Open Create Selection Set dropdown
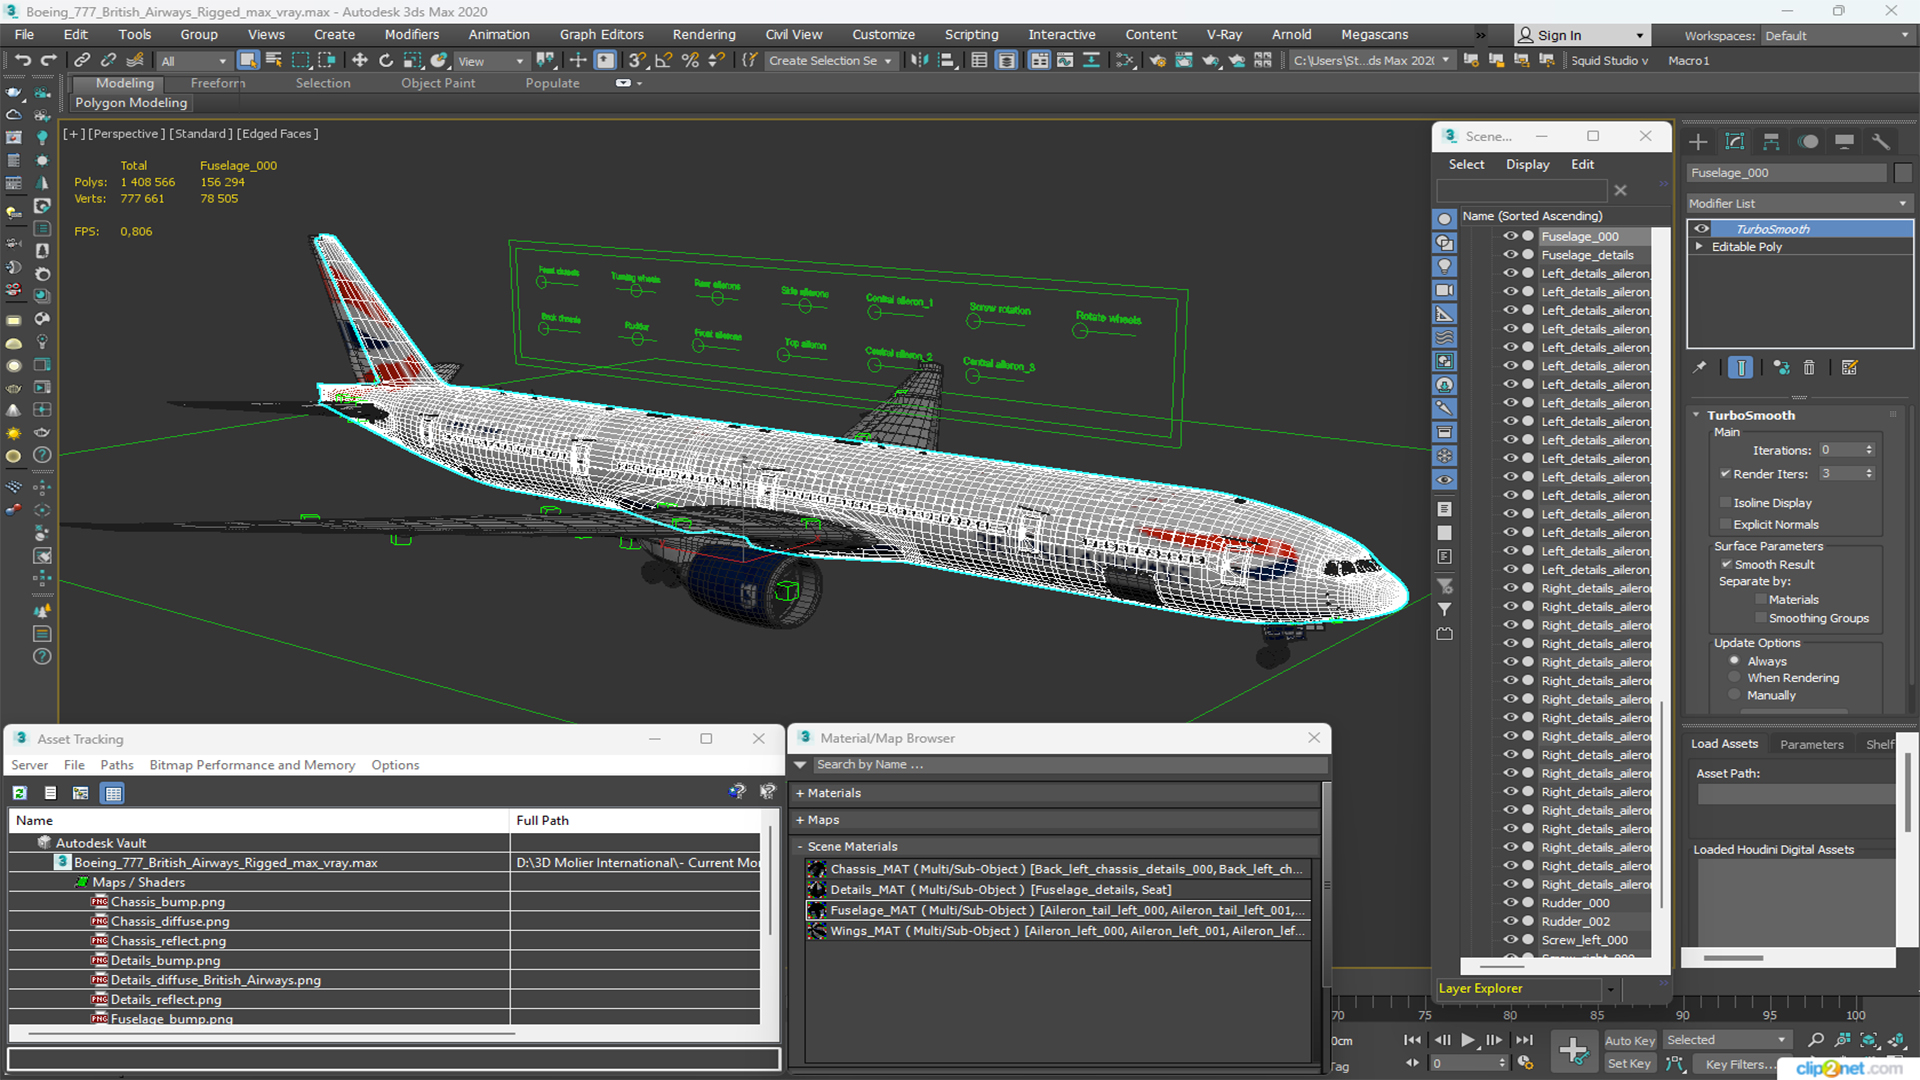Image resolution: width=1920 pixels, height=1080 pixels. pos(830,61)
